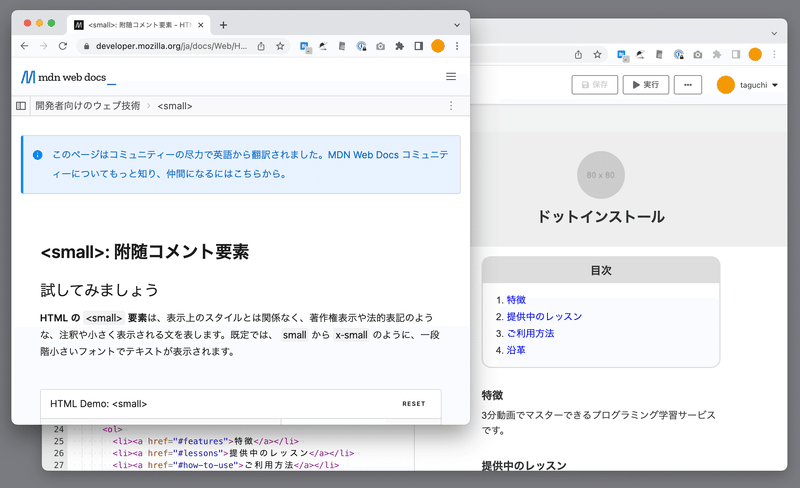Viewport: 800px width, 488px height.
Task: Expand the tab search chevron in front window
Action: point(457,25)
